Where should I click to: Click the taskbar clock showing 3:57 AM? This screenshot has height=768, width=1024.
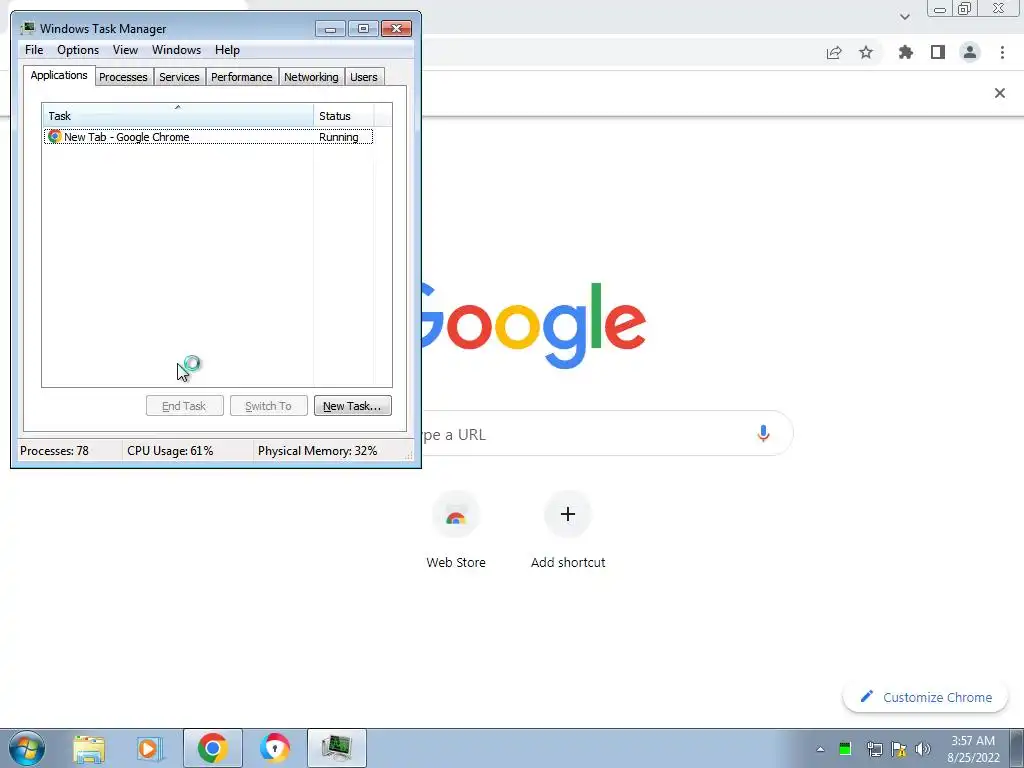pyautogui.click(x=973, y=749)
